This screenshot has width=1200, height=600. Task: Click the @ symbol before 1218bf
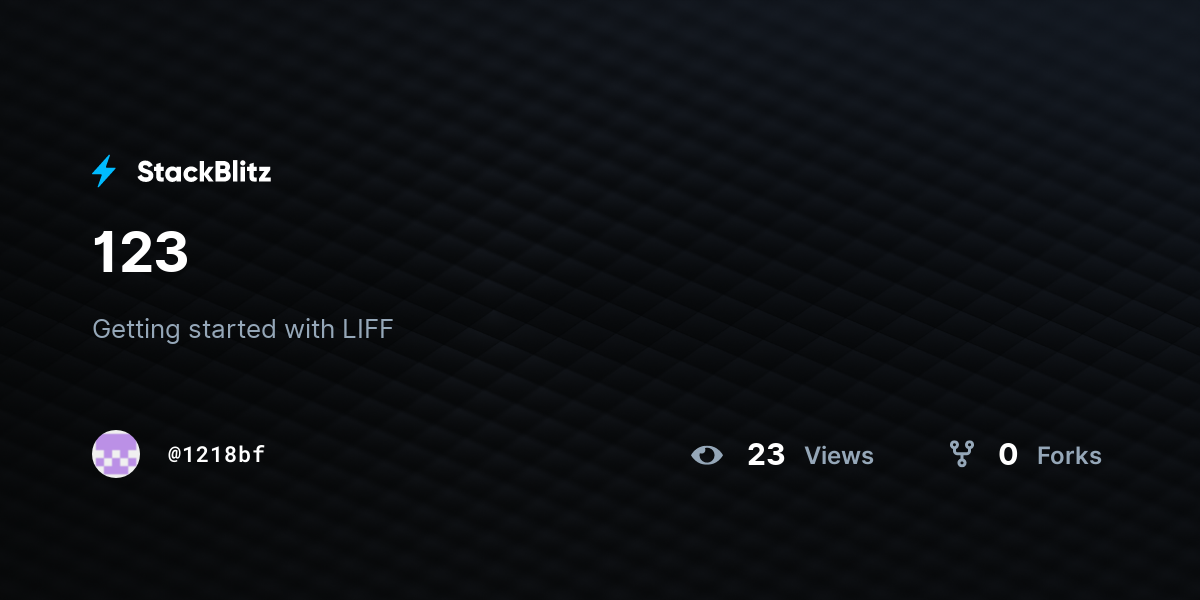pyautogui.click(x=174, y=455)
